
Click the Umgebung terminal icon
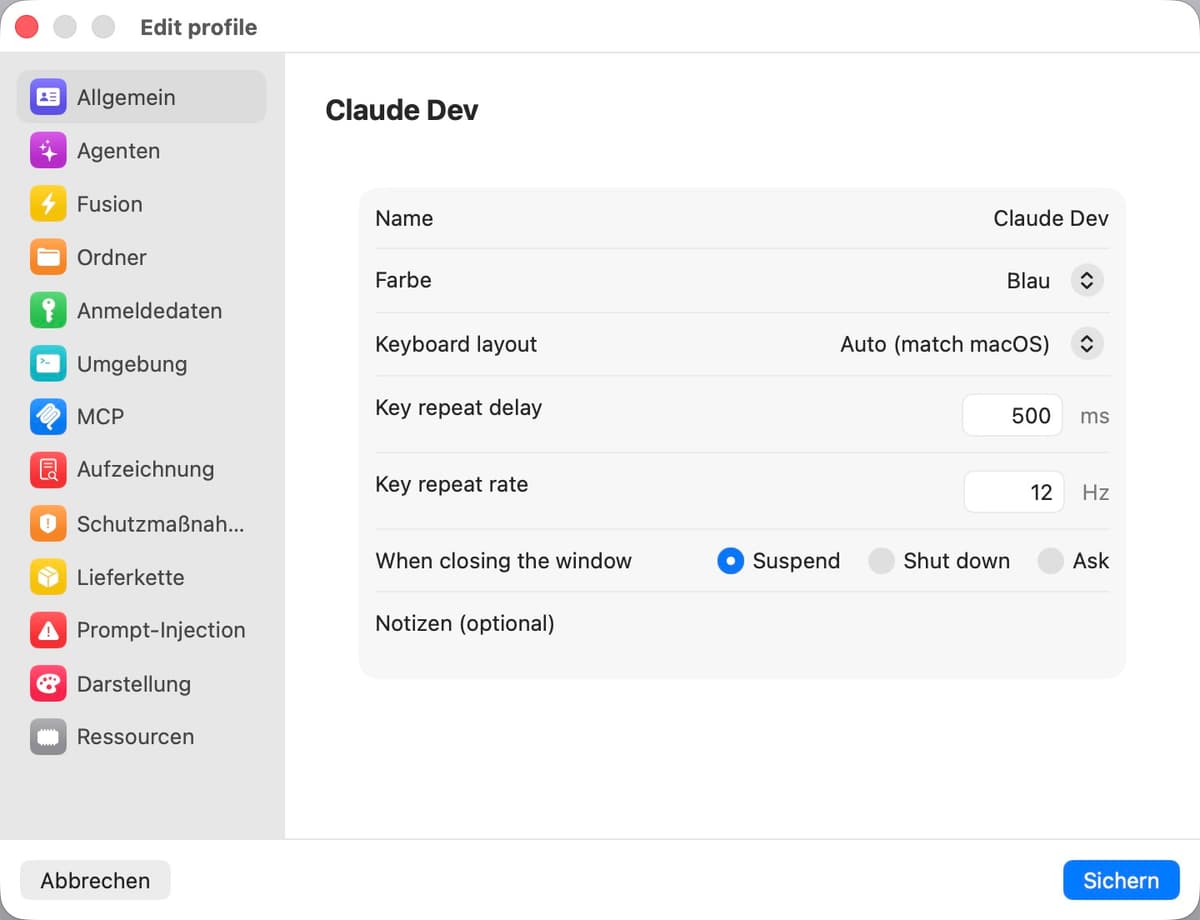(48, 364)
